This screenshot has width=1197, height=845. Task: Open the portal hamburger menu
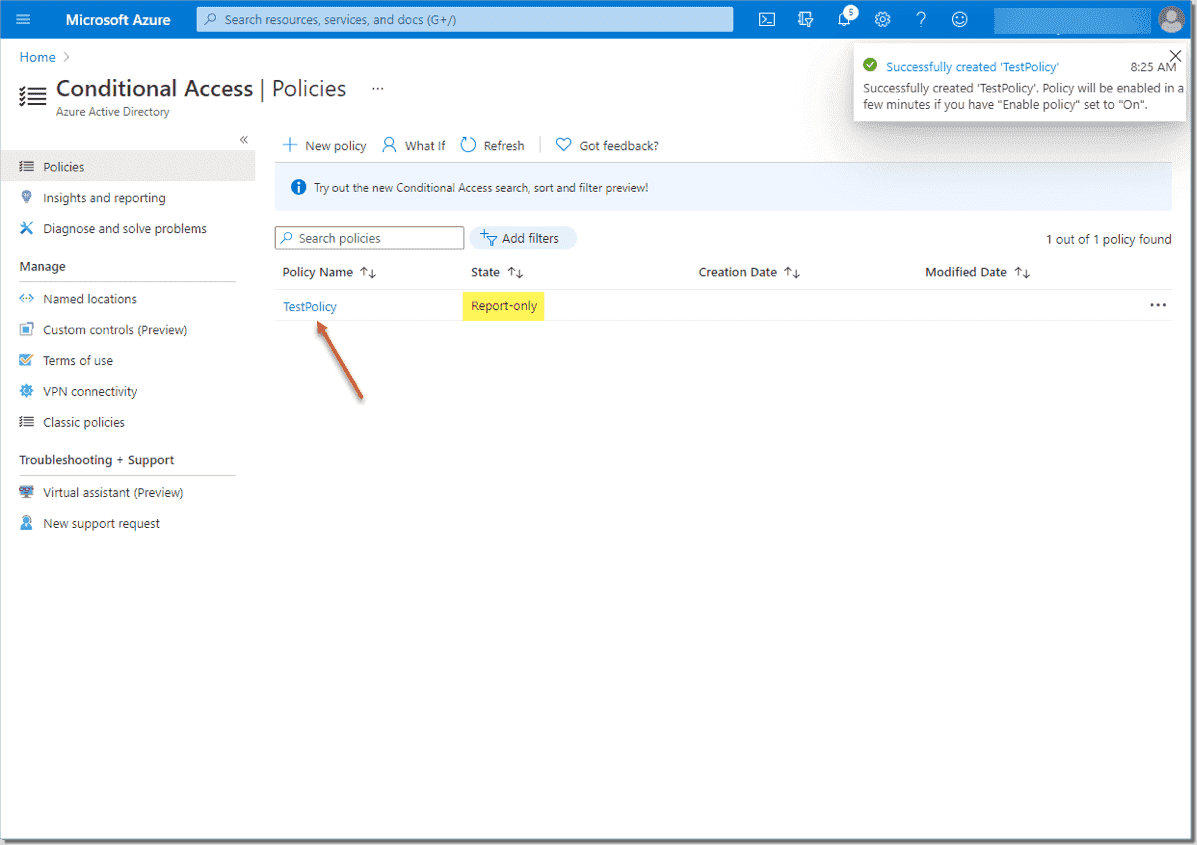pos(22,19)
